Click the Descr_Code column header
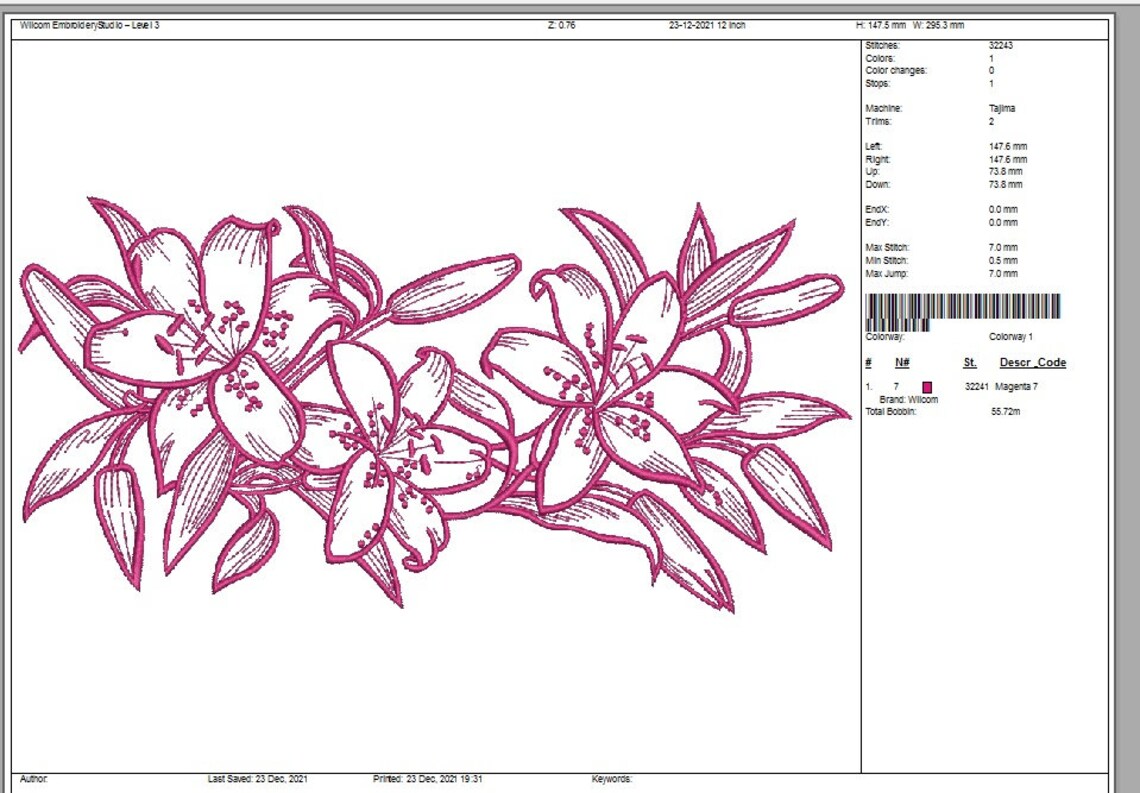1140x793 pixels. click(1032, 362)
